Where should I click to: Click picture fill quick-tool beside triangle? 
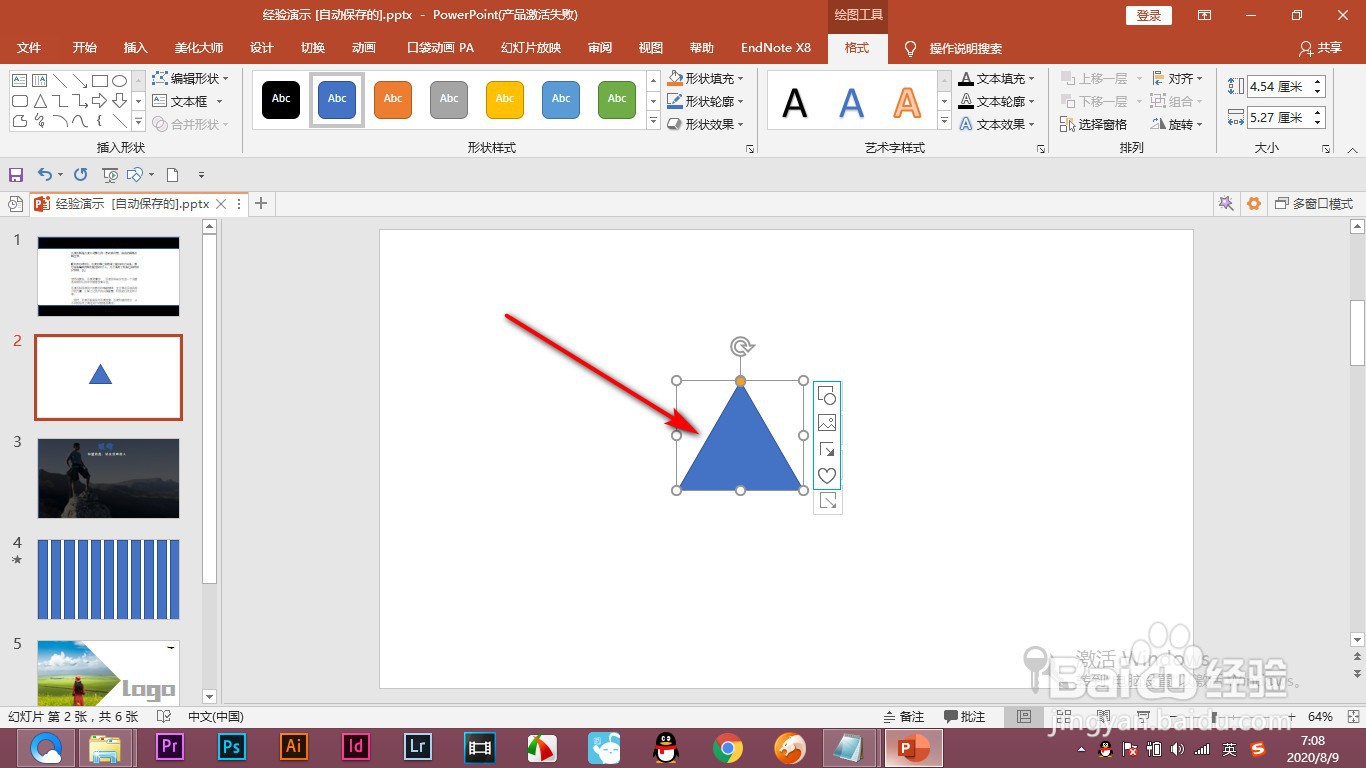coord(827,423)
